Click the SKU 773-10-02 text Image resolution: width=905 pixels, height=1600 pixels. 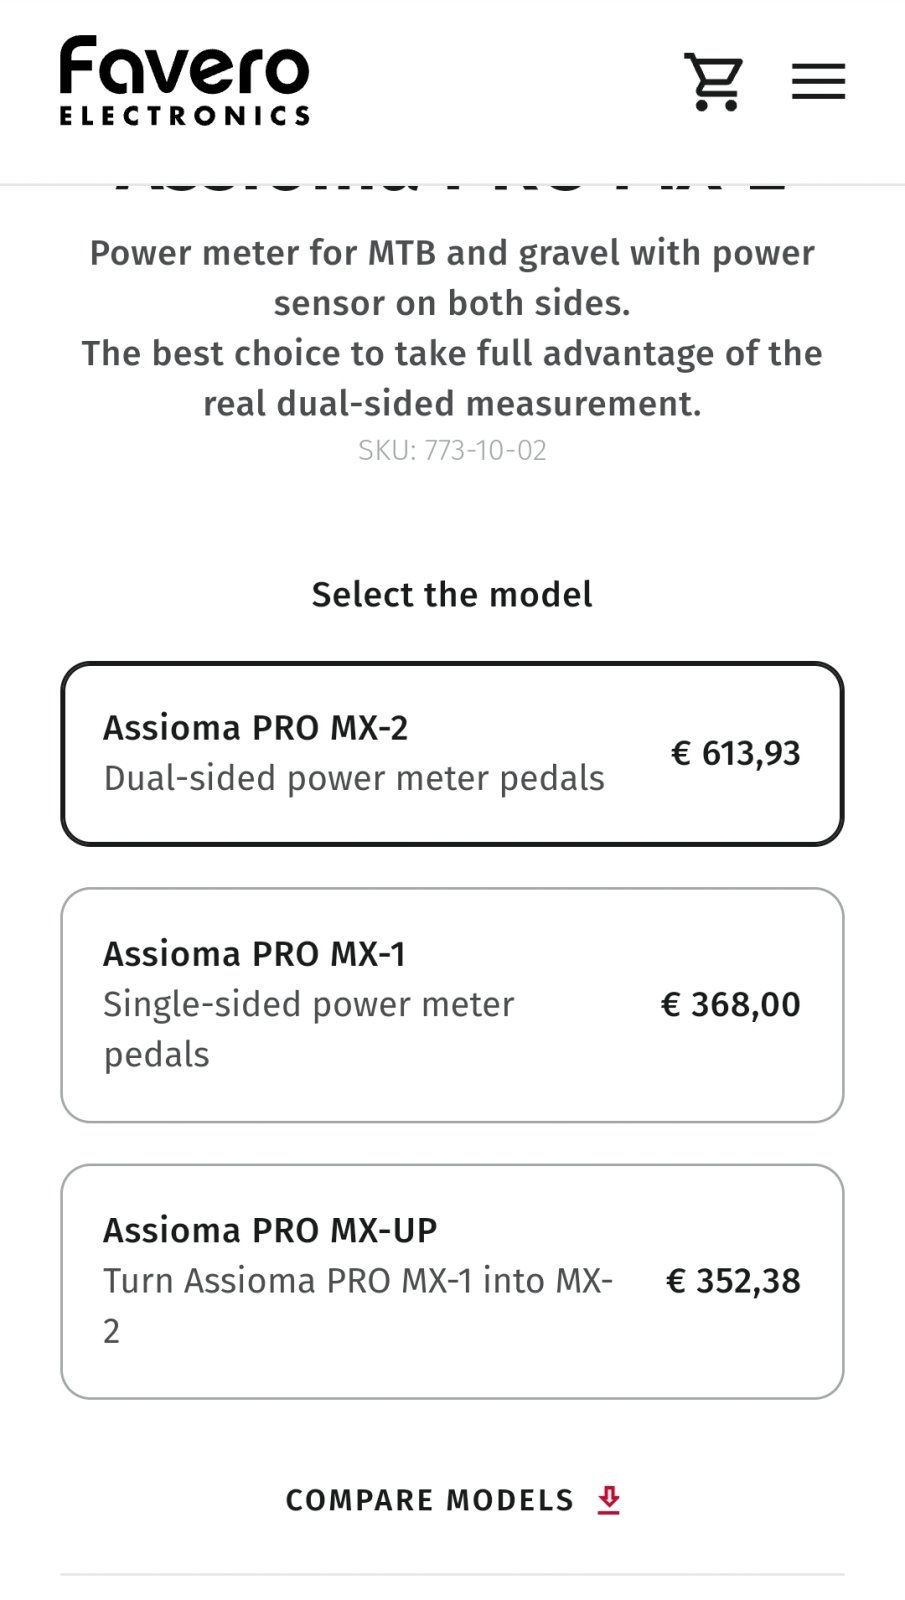pos(452,450)
